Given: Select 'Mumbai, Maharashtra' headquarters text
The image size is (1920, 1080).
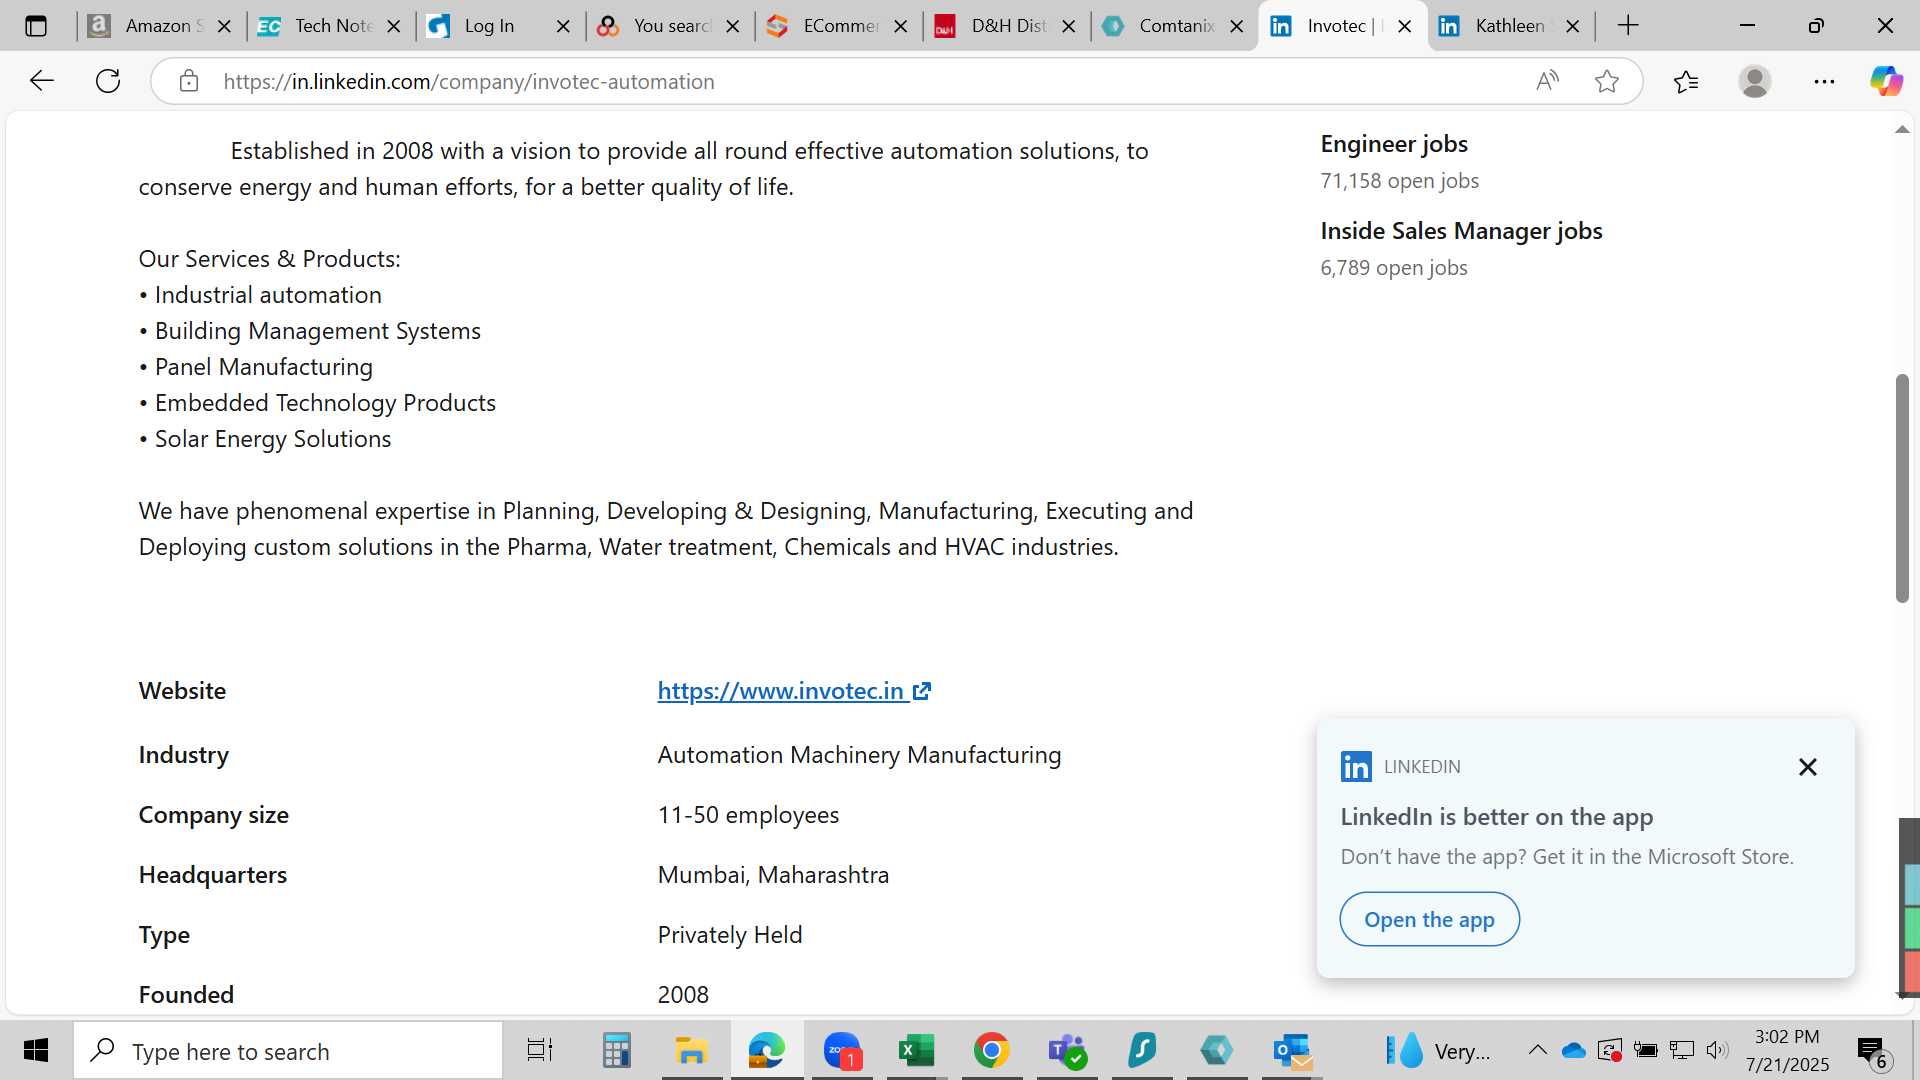Looking at the screenshot, I should point(773,875).
